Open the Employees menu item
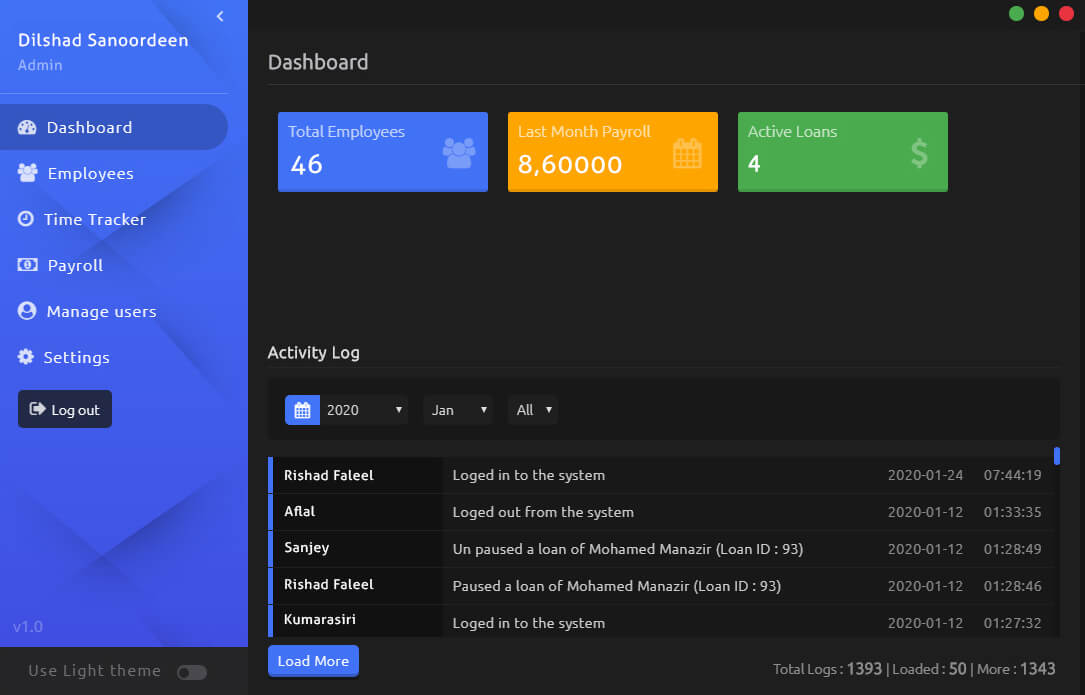The width and height of the screenshot is (1085, 695). point(90,173)
